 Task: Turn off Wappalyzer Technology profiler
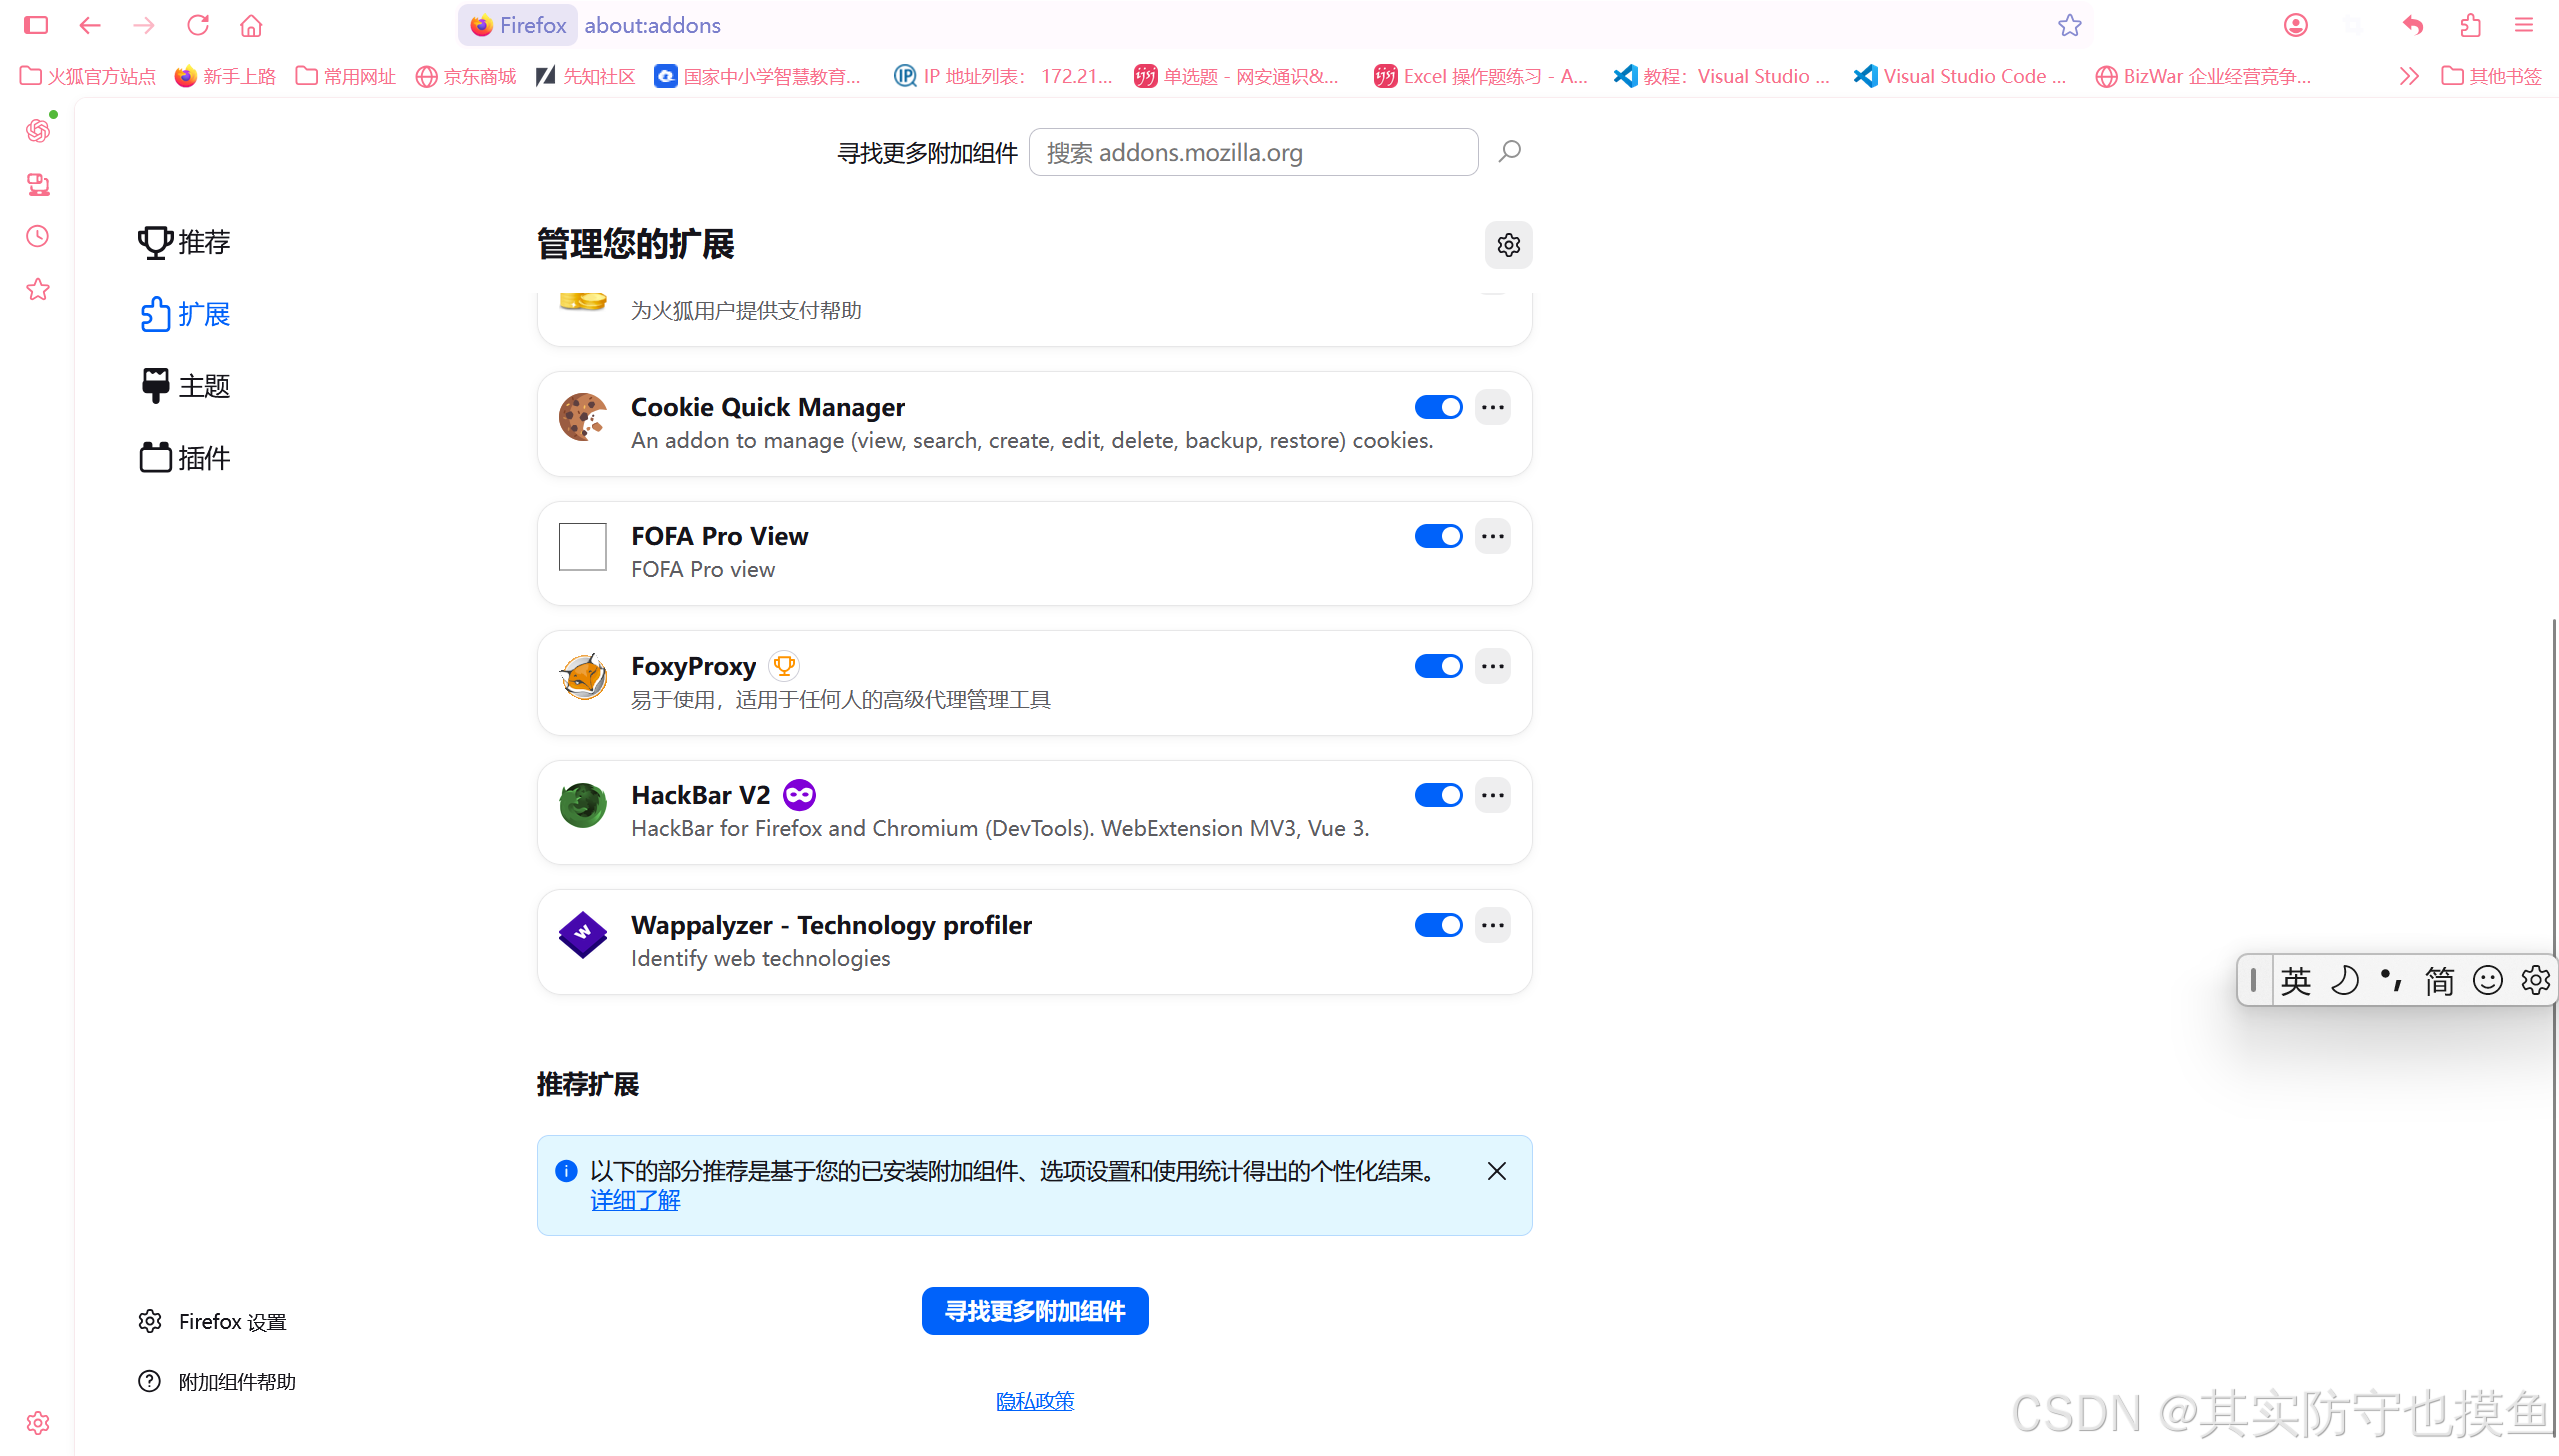1438,925
